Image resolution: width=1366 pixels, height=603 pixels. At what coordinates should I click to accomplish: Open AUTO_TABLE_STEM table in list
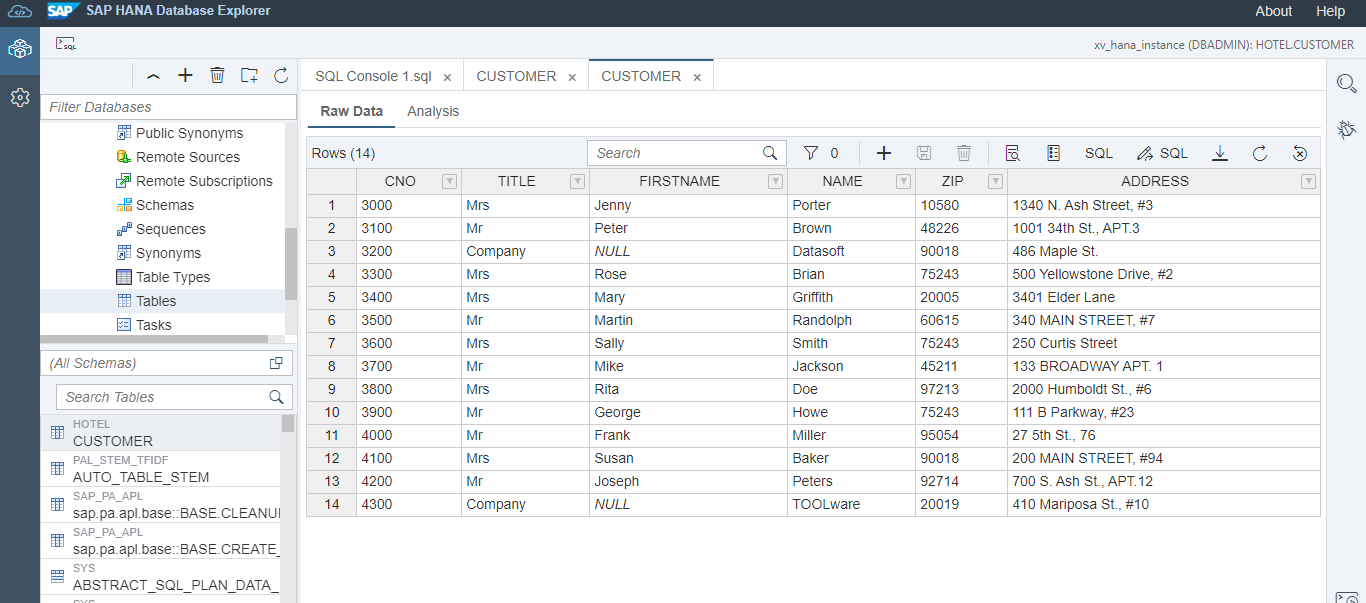[x=161, y=469]
